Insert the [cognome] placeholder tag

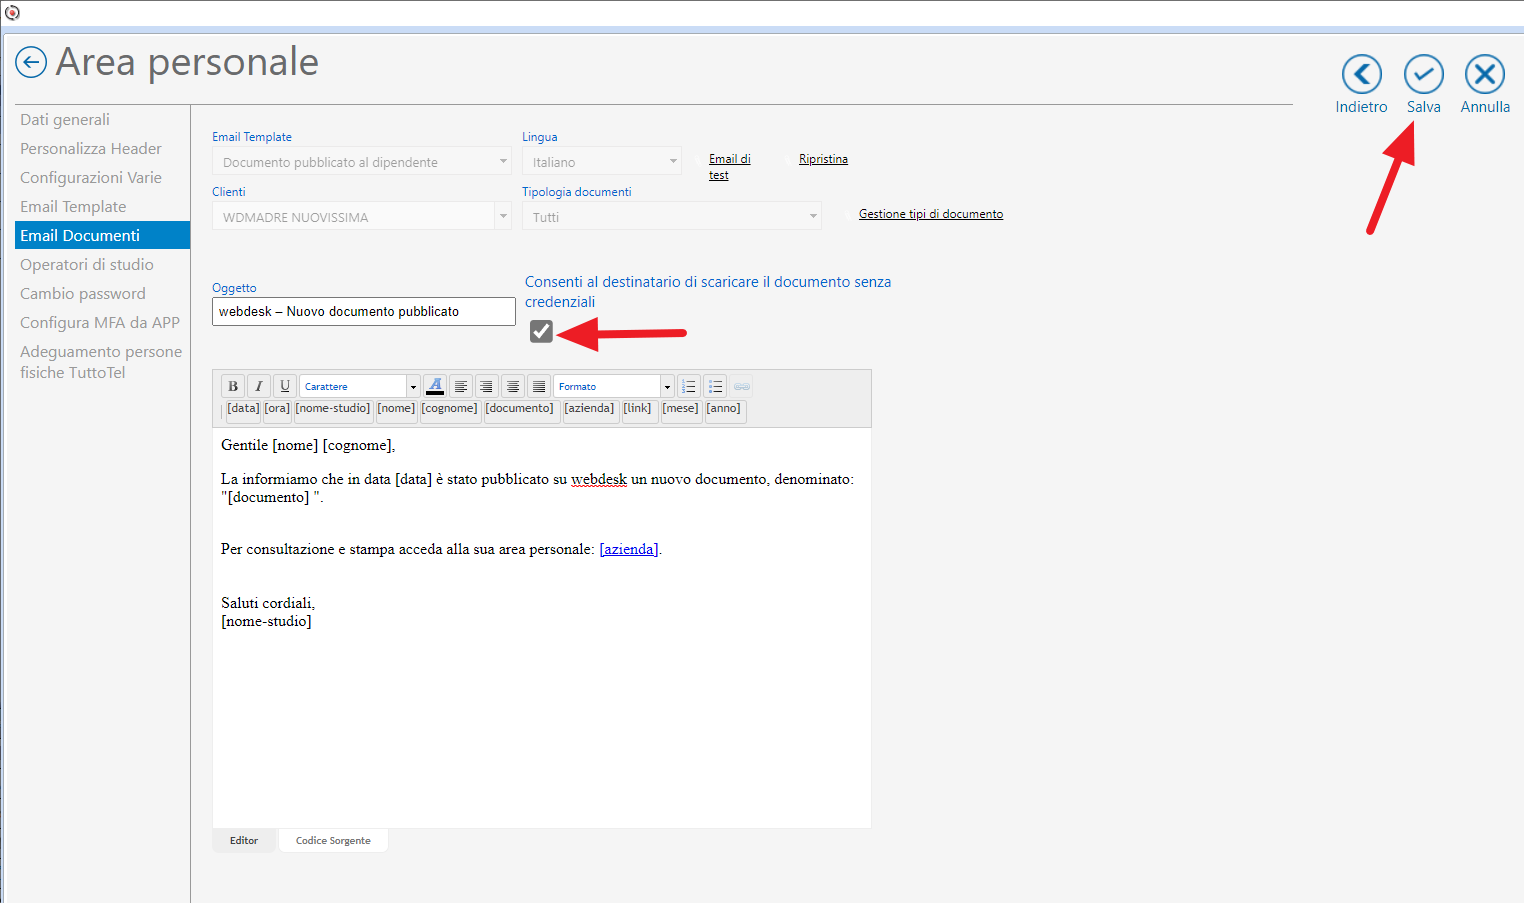tap(449, 409)
